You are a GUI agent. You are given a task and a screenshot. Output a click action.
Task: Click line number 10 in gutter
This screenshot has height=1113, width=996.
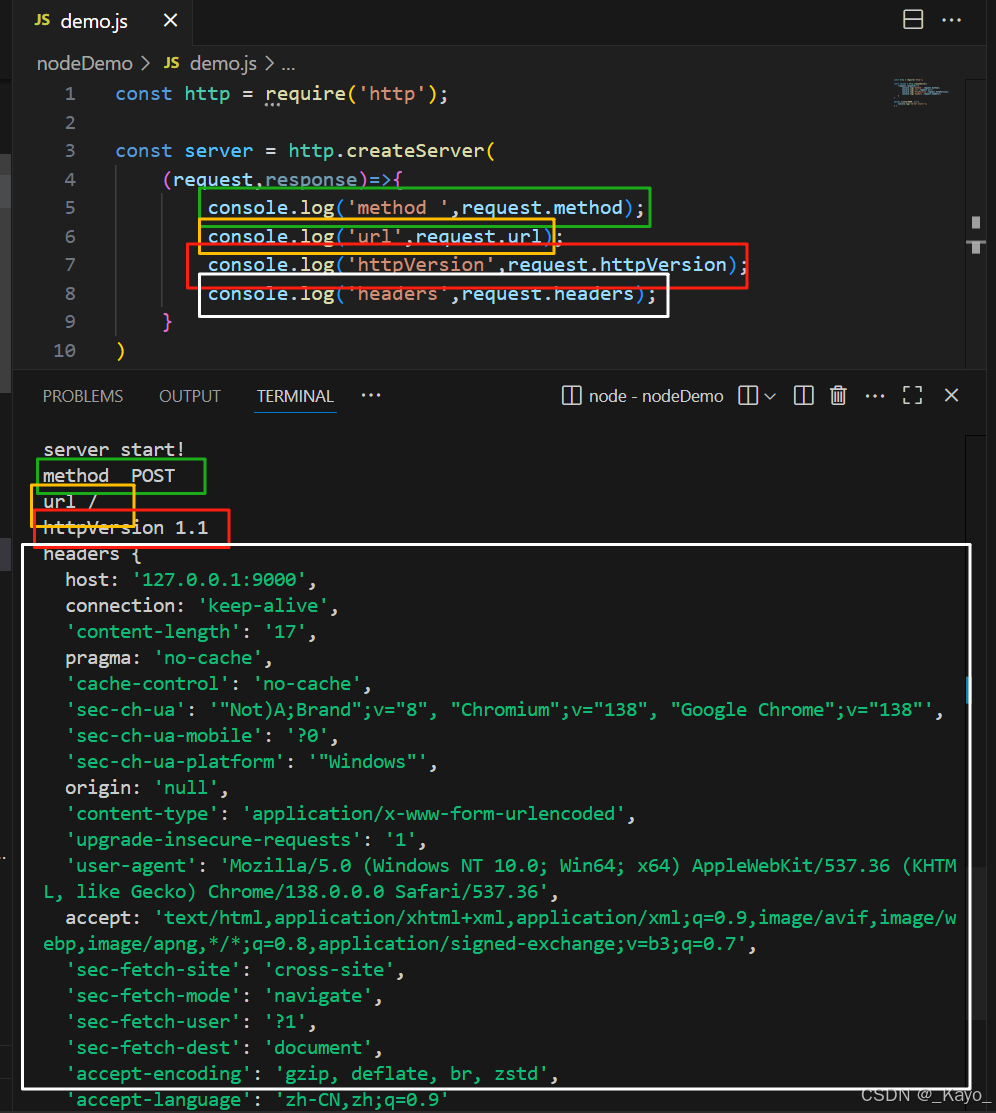tap(64, 350)
